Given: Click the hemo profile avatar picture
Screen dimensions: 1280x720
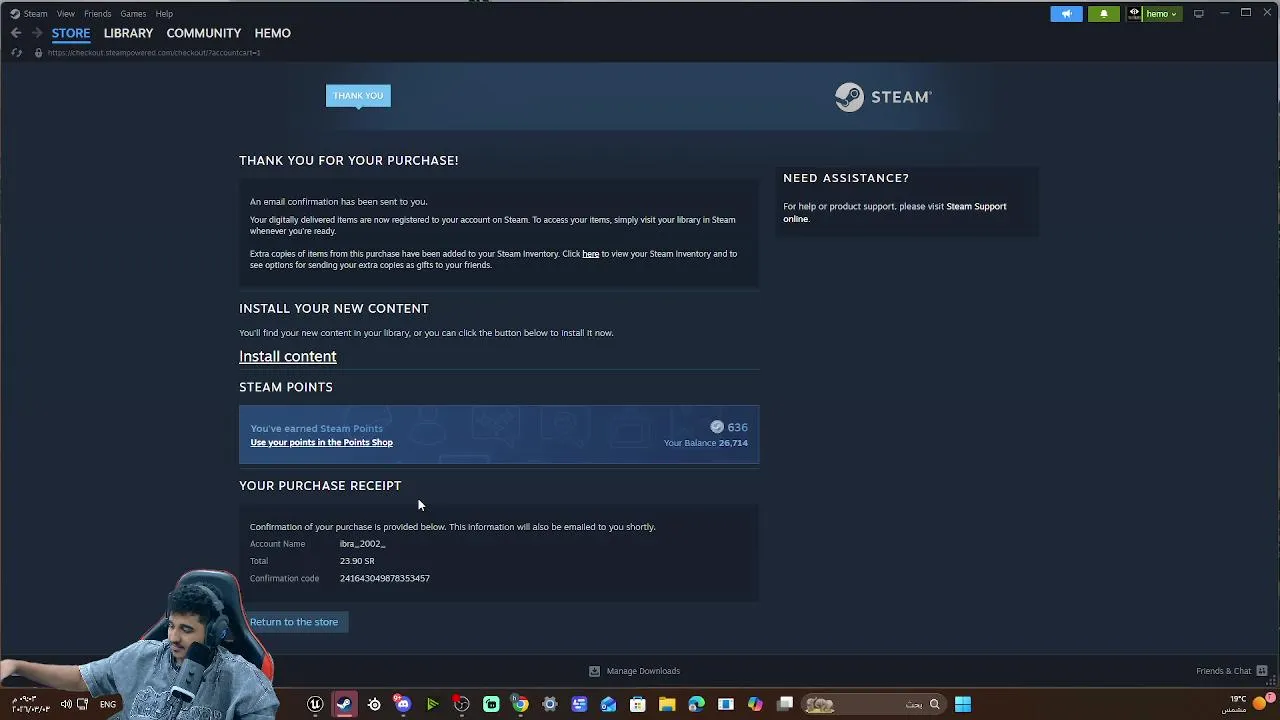Looking at the screenshot, I should click(x=1134, y=14).
